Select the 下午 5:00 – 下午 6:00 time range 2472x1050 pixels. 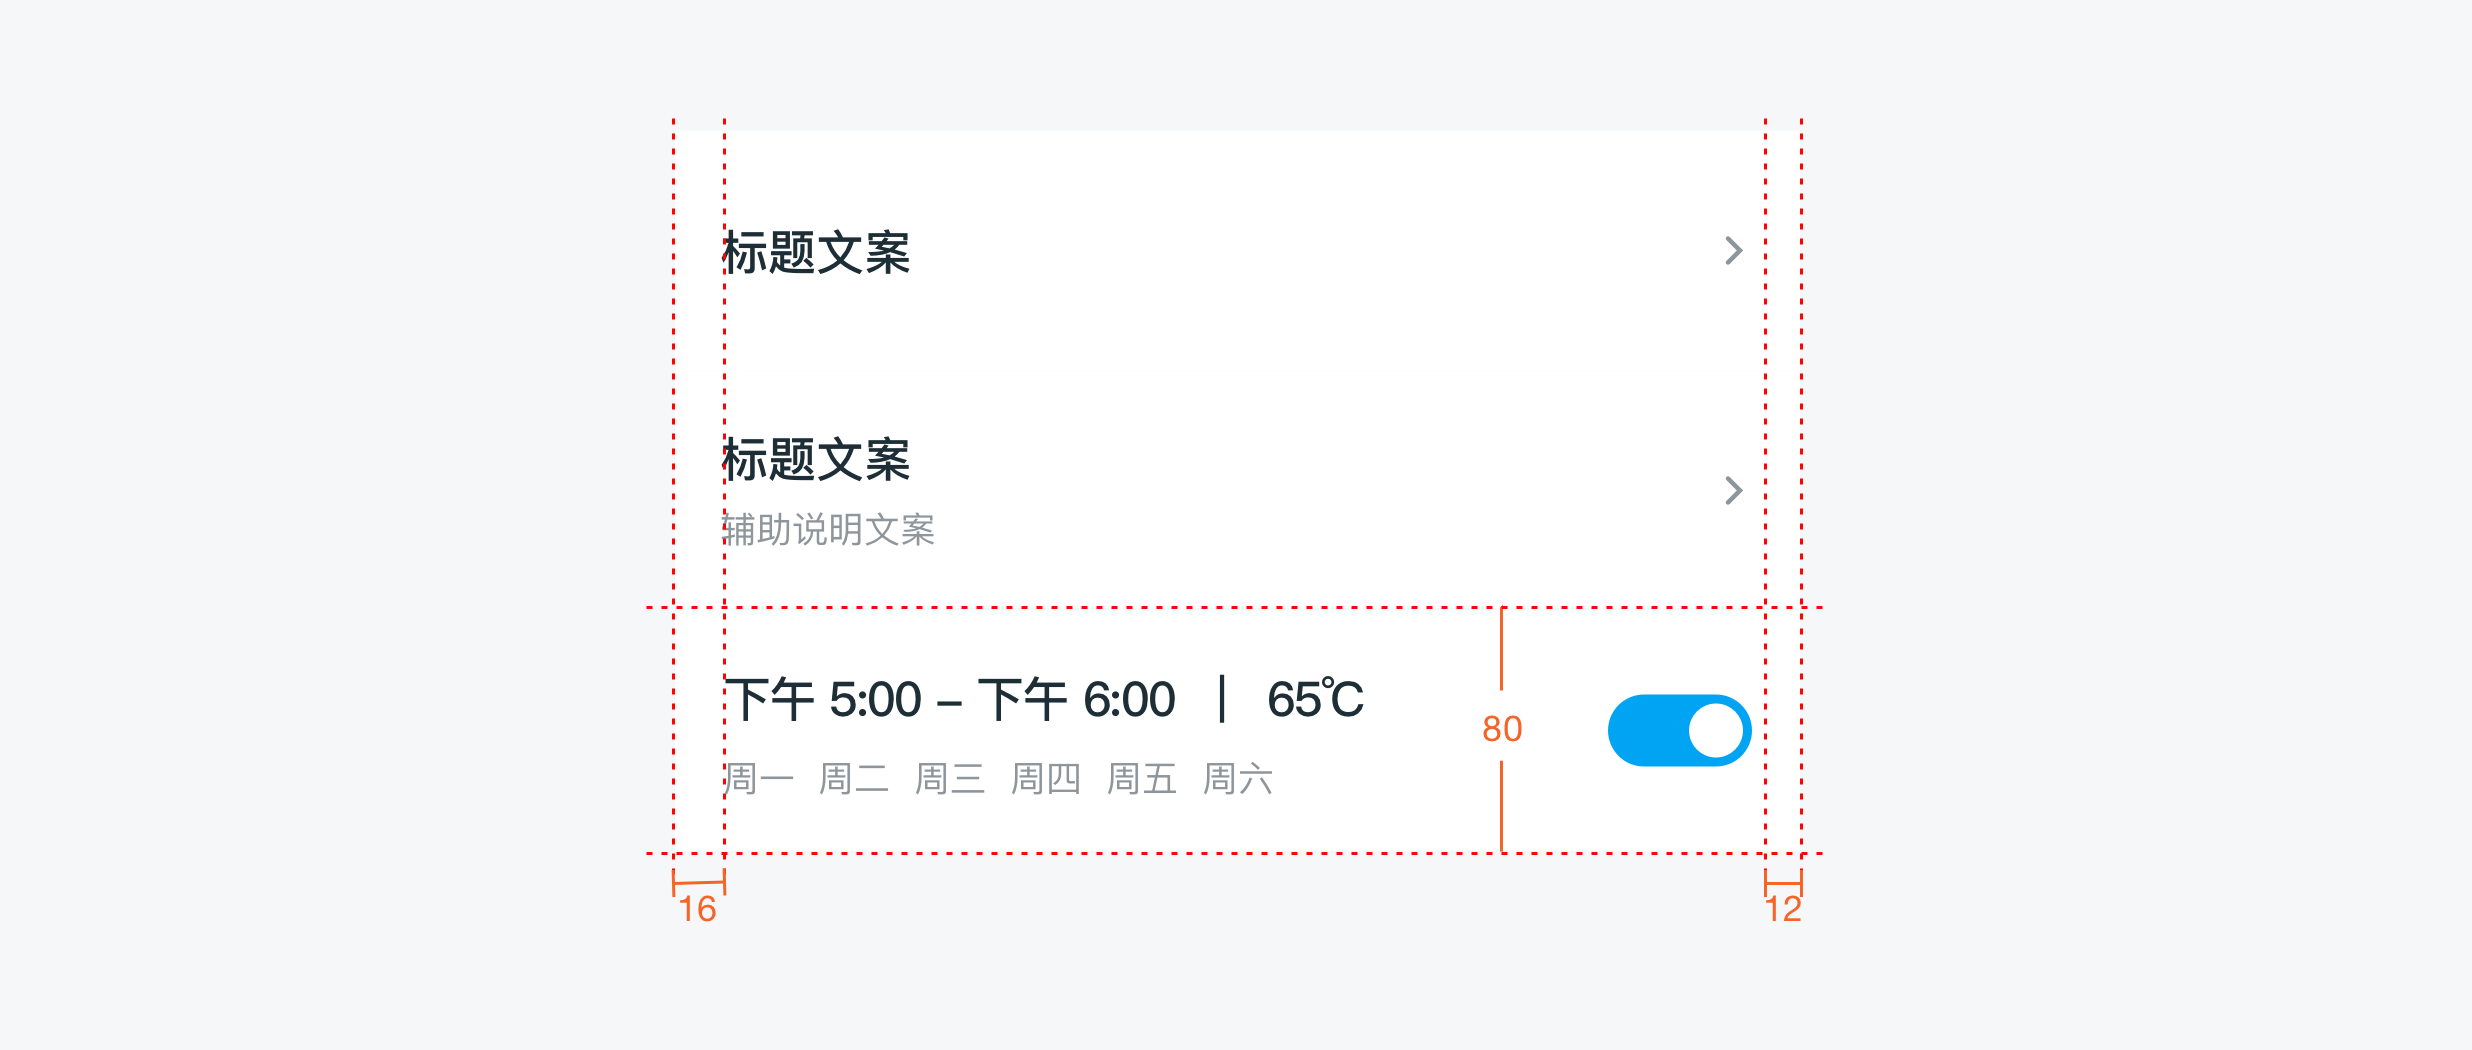coord(950,699)
